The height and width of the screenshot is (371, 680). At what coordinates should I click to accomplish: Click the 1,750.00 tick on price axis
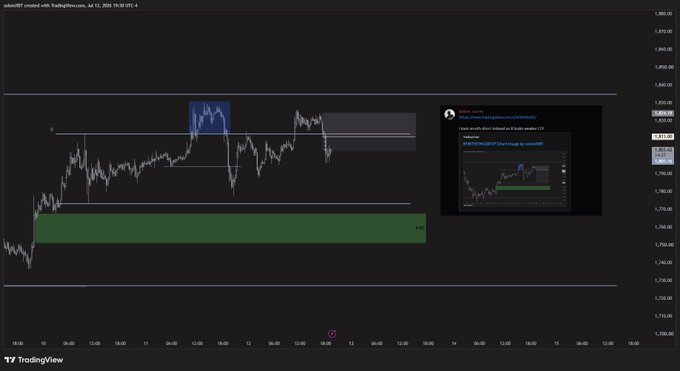pos(664,245)
